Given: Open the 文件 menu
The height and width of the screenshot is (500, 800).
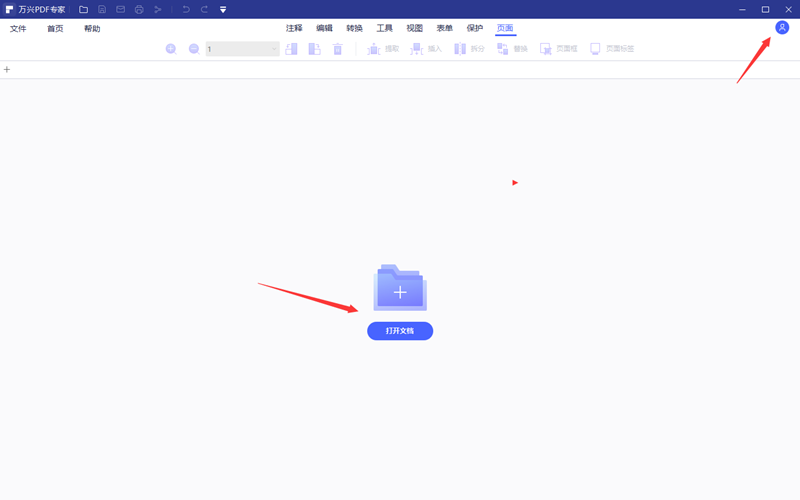Looking at the screenshot, I should (18, 29).
